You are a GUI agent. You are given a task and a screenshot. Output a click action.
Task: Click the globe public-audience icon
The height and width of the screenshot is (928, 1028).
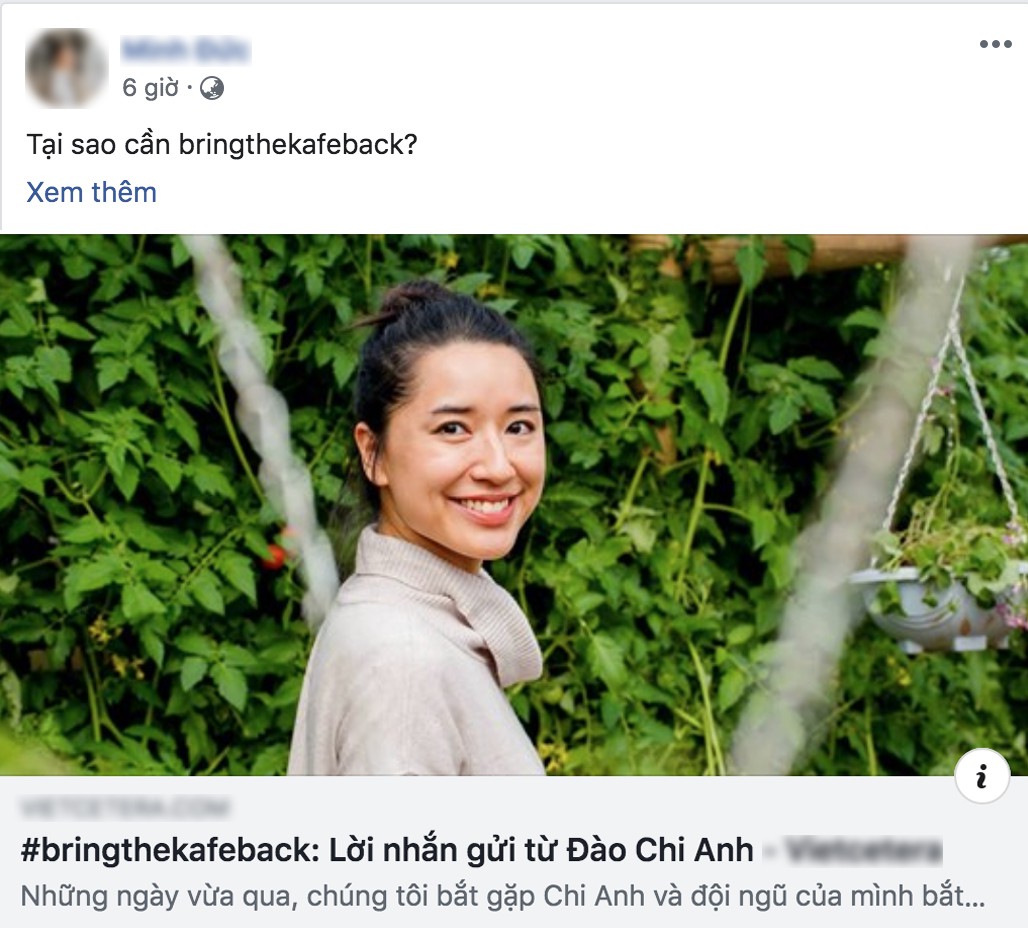pyautogui.click(x=212, y=88)
